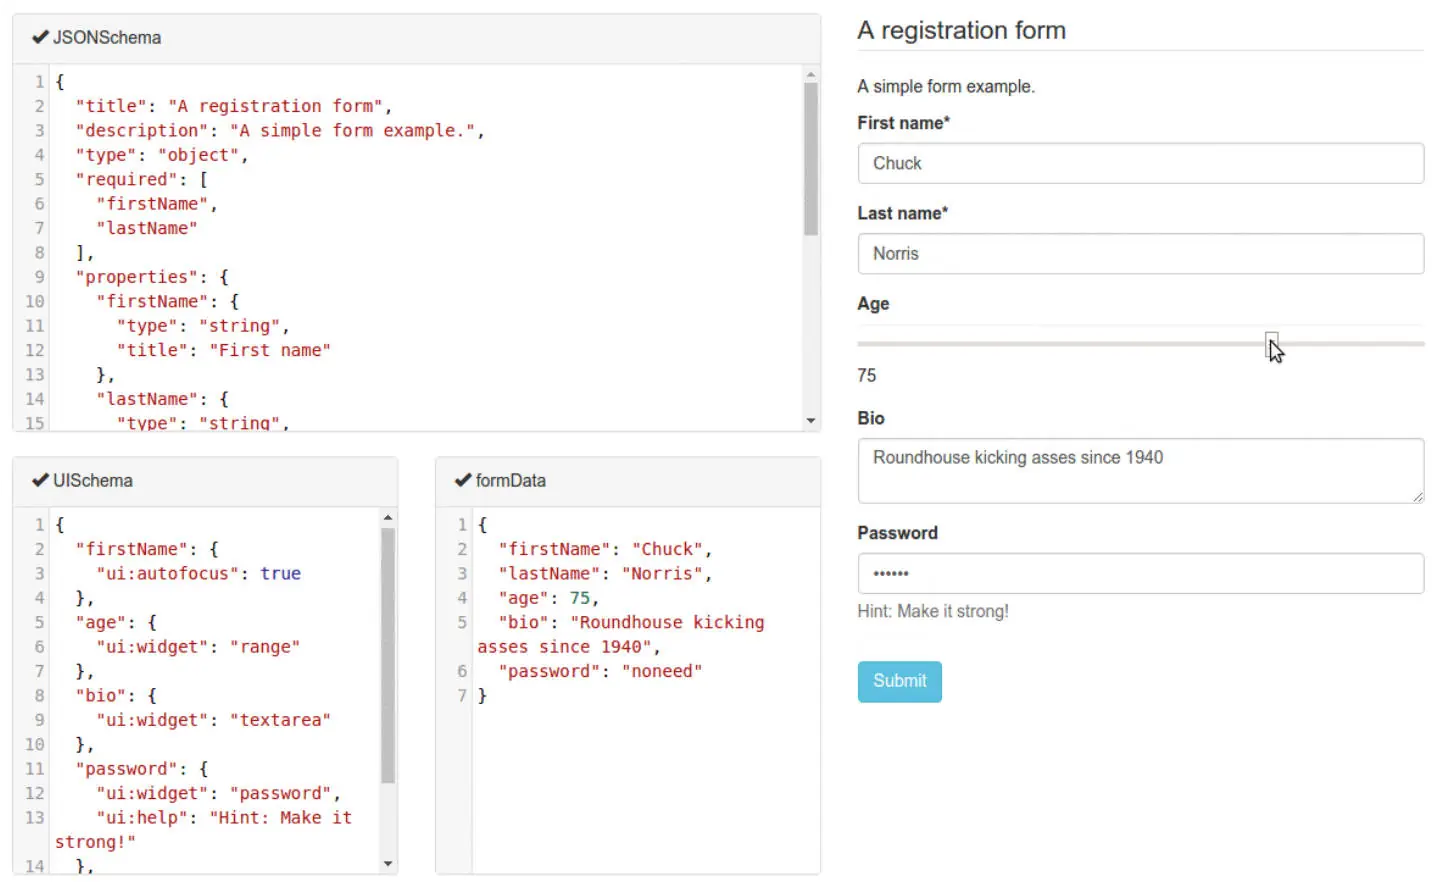Click the Bio field label
The width and height of the screenshot is (1438, 886).
871,418
